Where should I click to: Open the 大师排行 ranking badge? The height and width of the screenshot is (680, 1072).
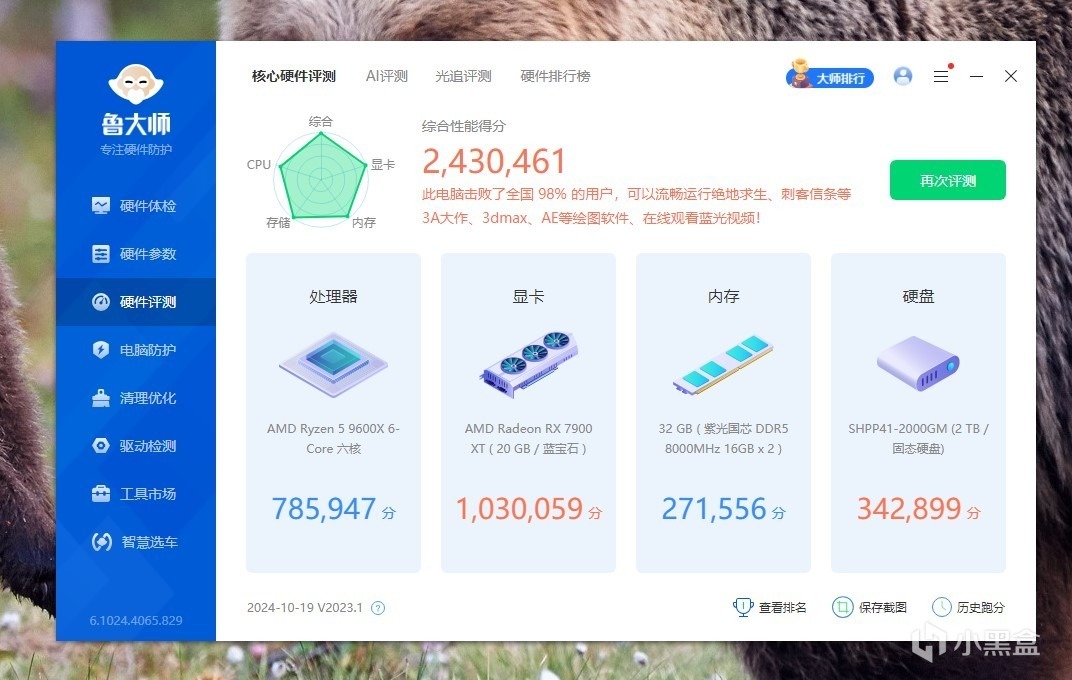click(x=829, y=76)
